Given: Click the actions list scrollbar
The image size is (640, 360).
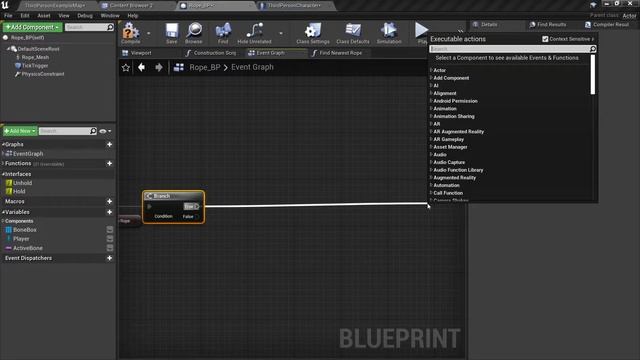Looking at the screenshot, I should click(593, 75).
